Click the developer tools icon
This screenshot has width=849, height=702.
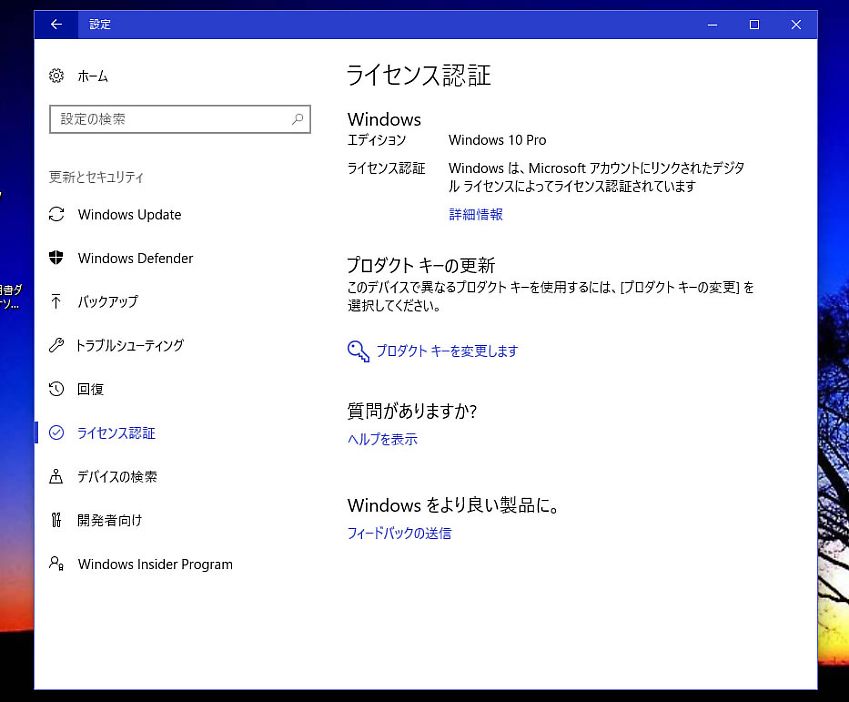pos(56,520)
